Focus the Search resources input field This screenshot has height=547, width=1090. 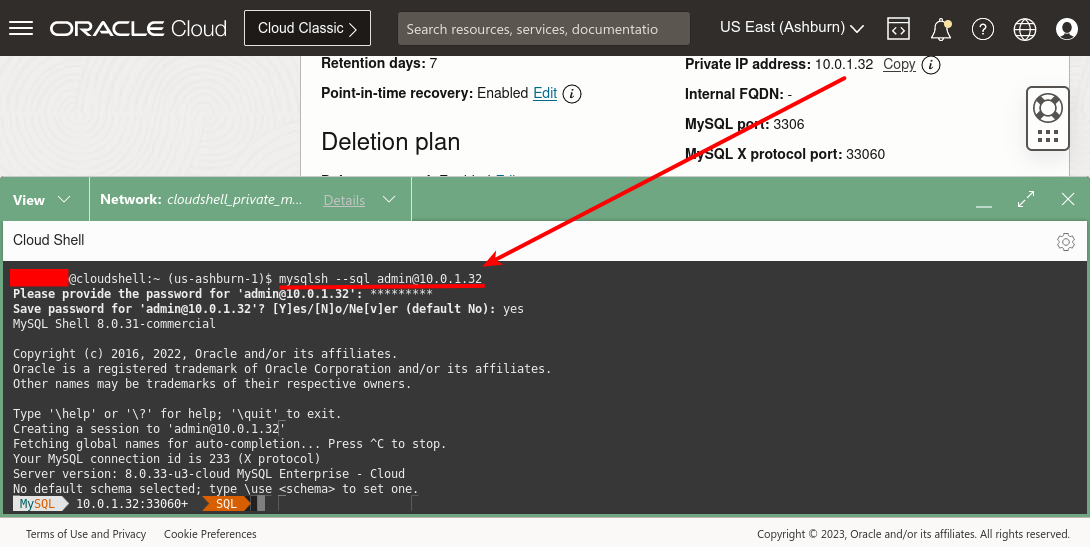point(544,28)
